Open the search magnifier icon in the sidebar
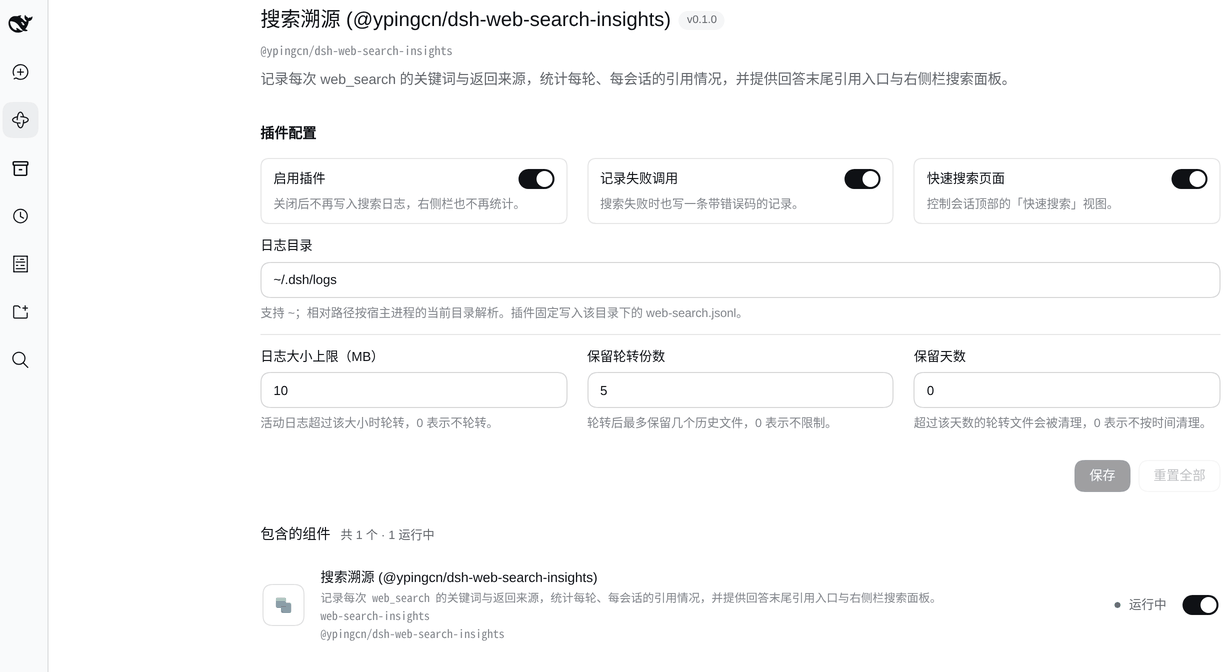The image size is (1229, 672). click(x=20, y=360)
